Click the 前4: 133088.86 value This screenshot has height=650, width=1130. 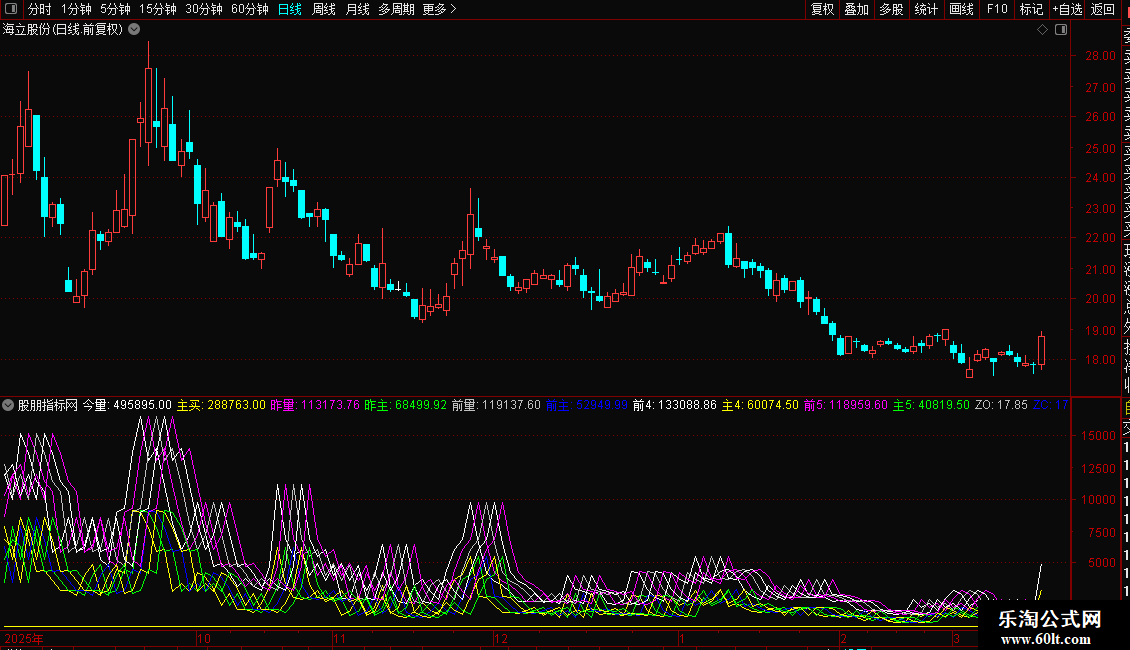coord(675,405)
